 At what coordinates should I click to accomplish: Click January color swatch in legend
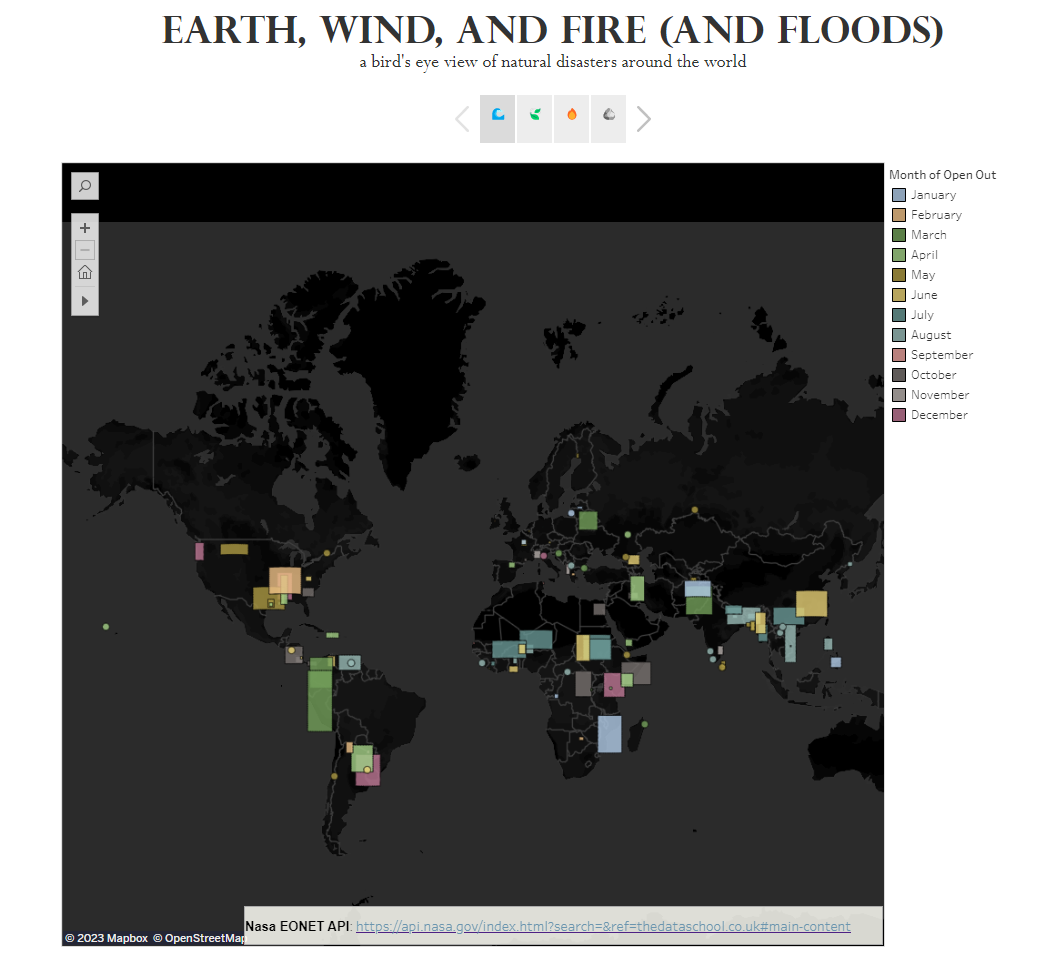point(899,195)
